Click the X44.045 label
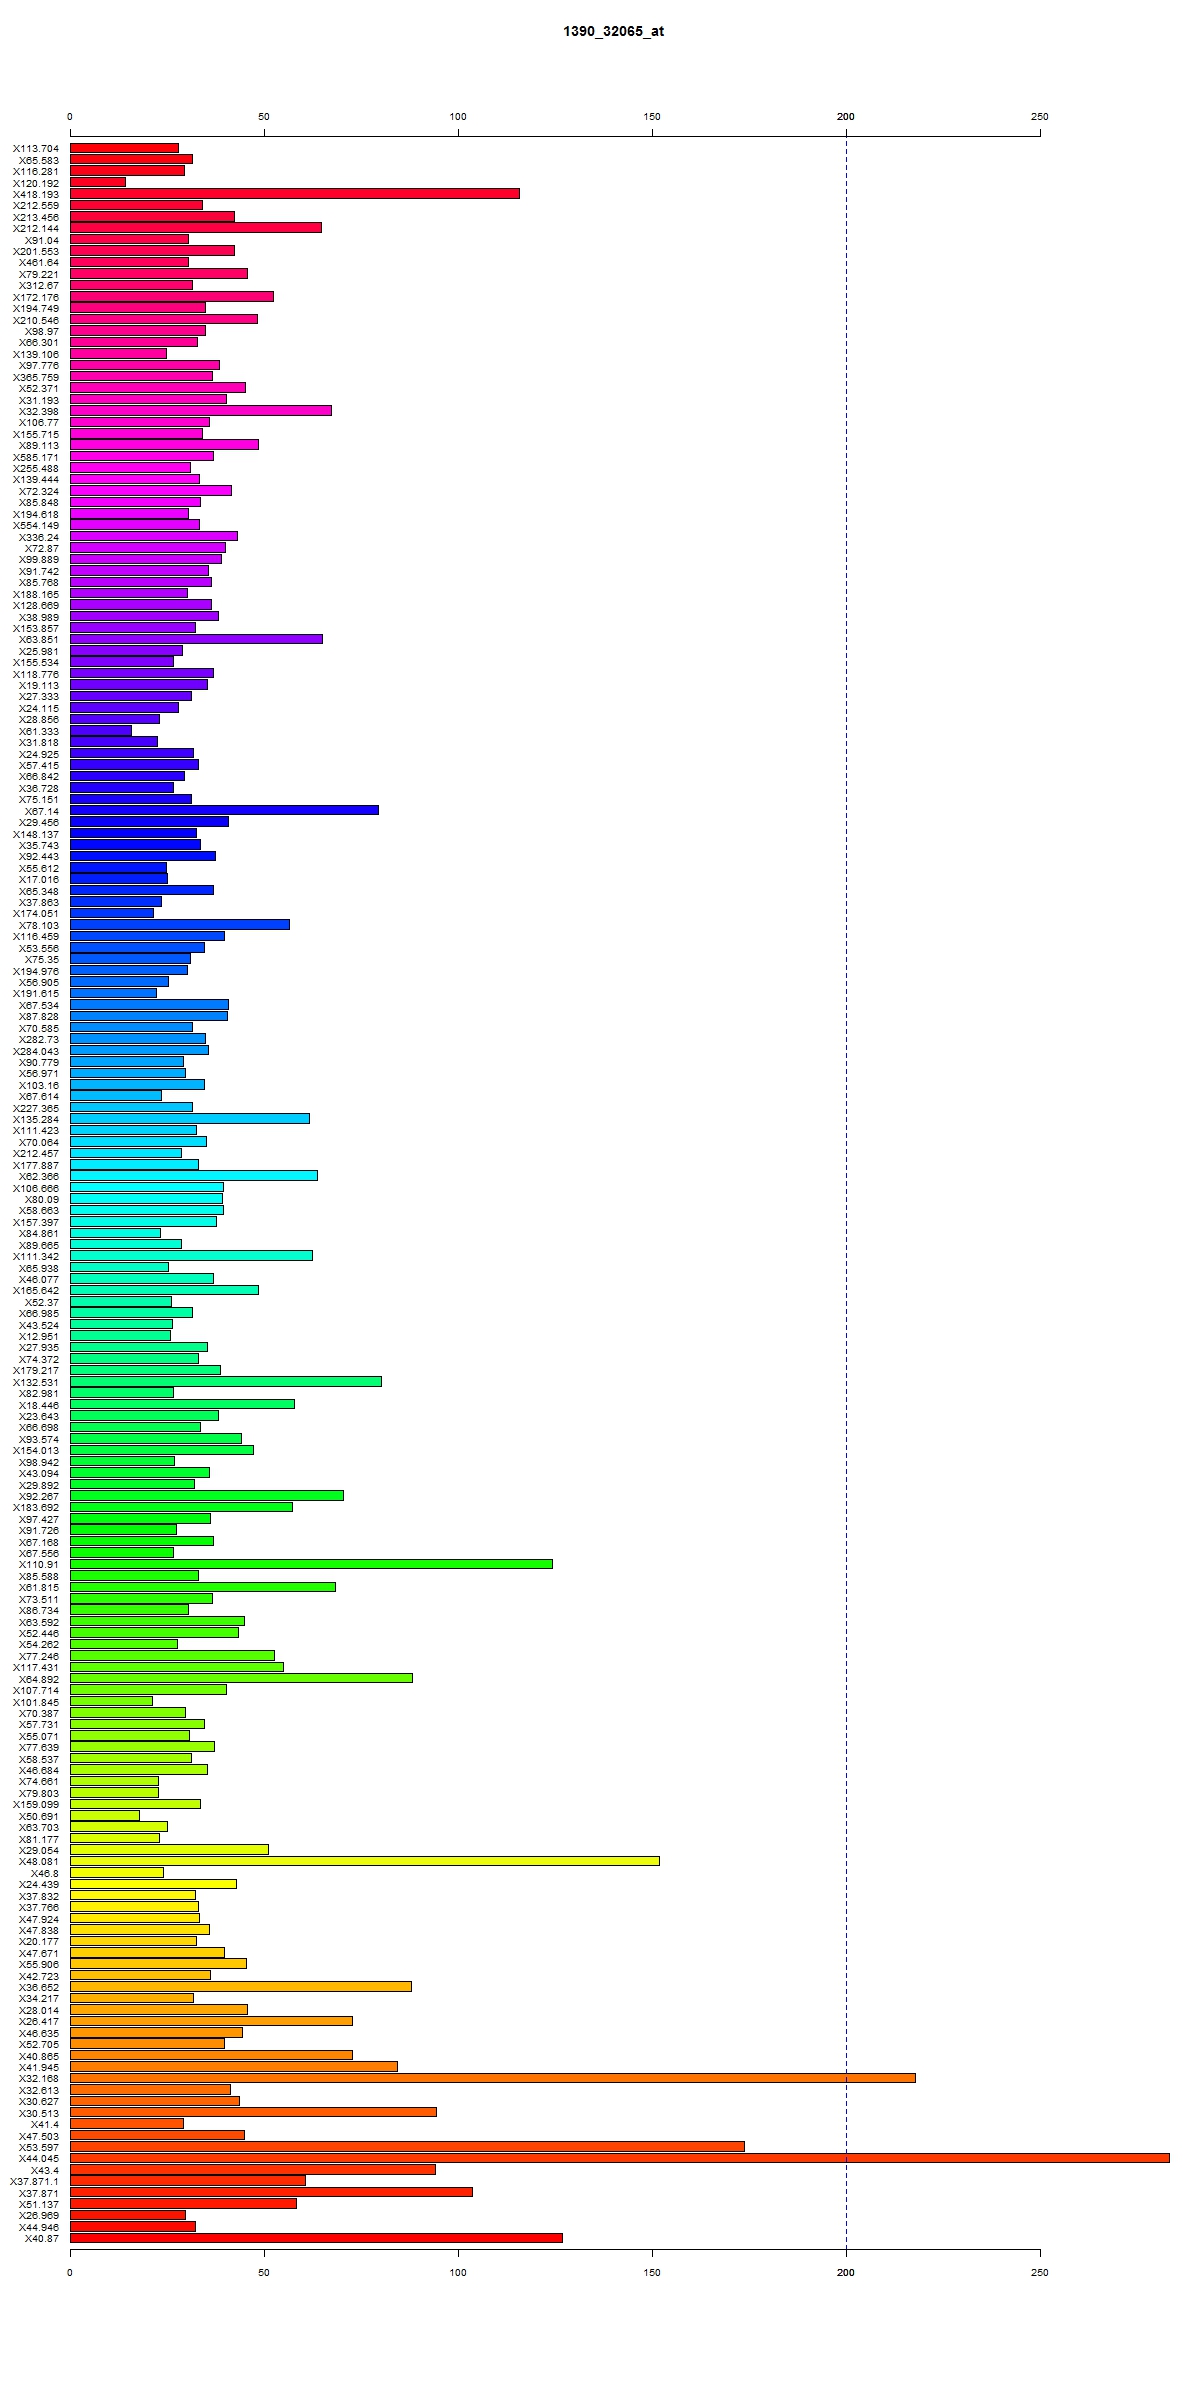Image resolution: width=1200 pixels, height=2400 pixels. pos(39,2159)
